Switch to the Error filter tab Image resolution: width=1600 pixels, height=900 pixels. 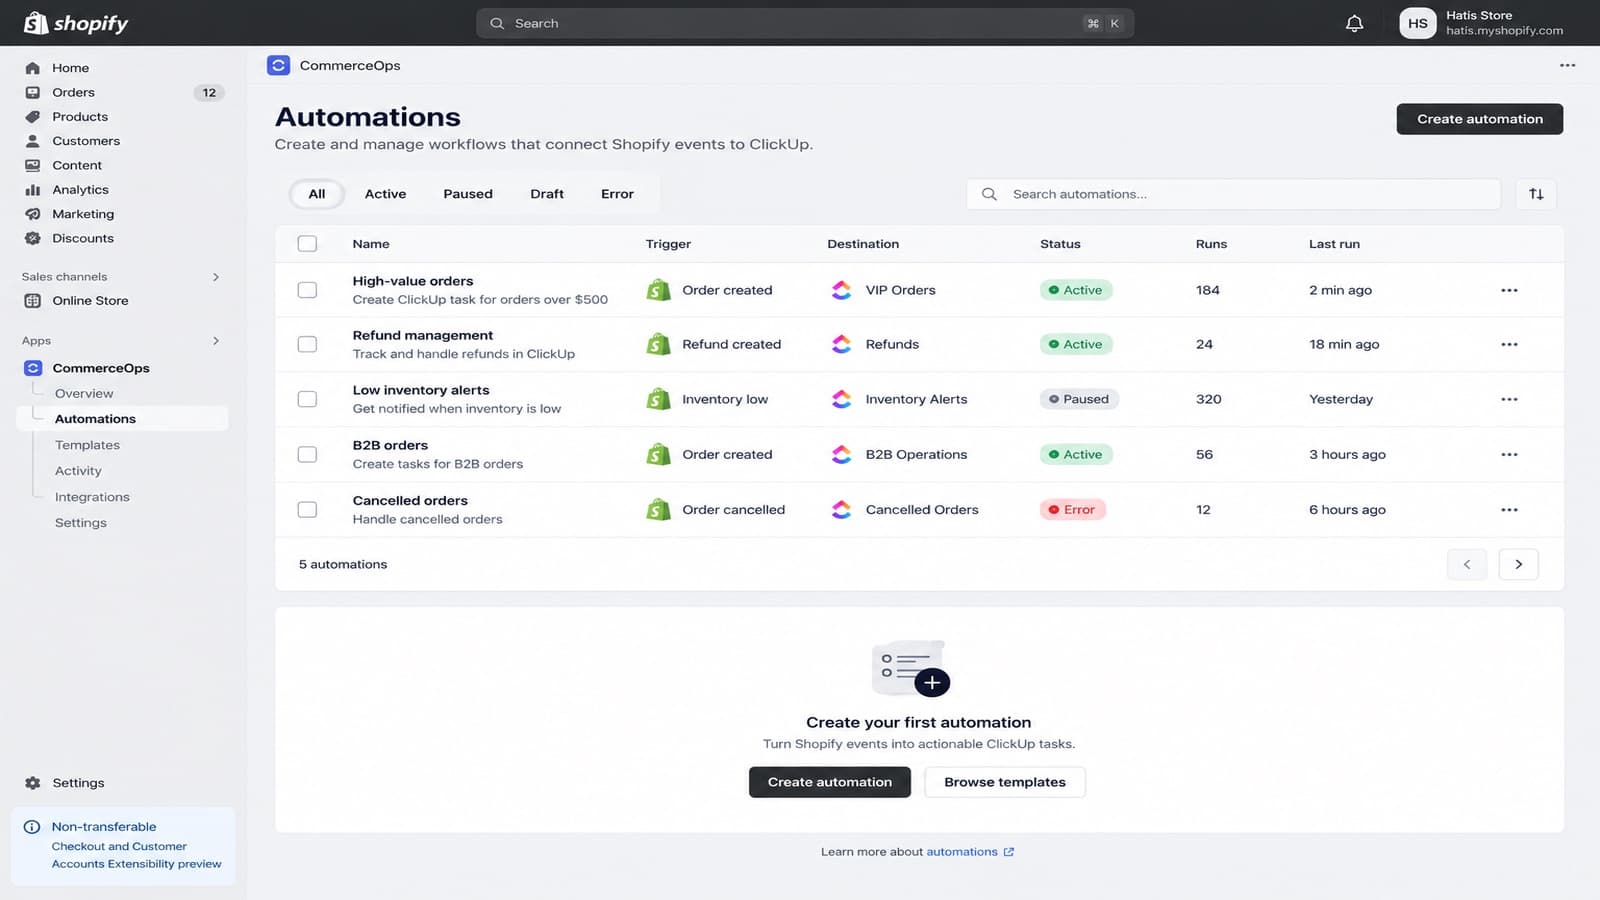617,194
